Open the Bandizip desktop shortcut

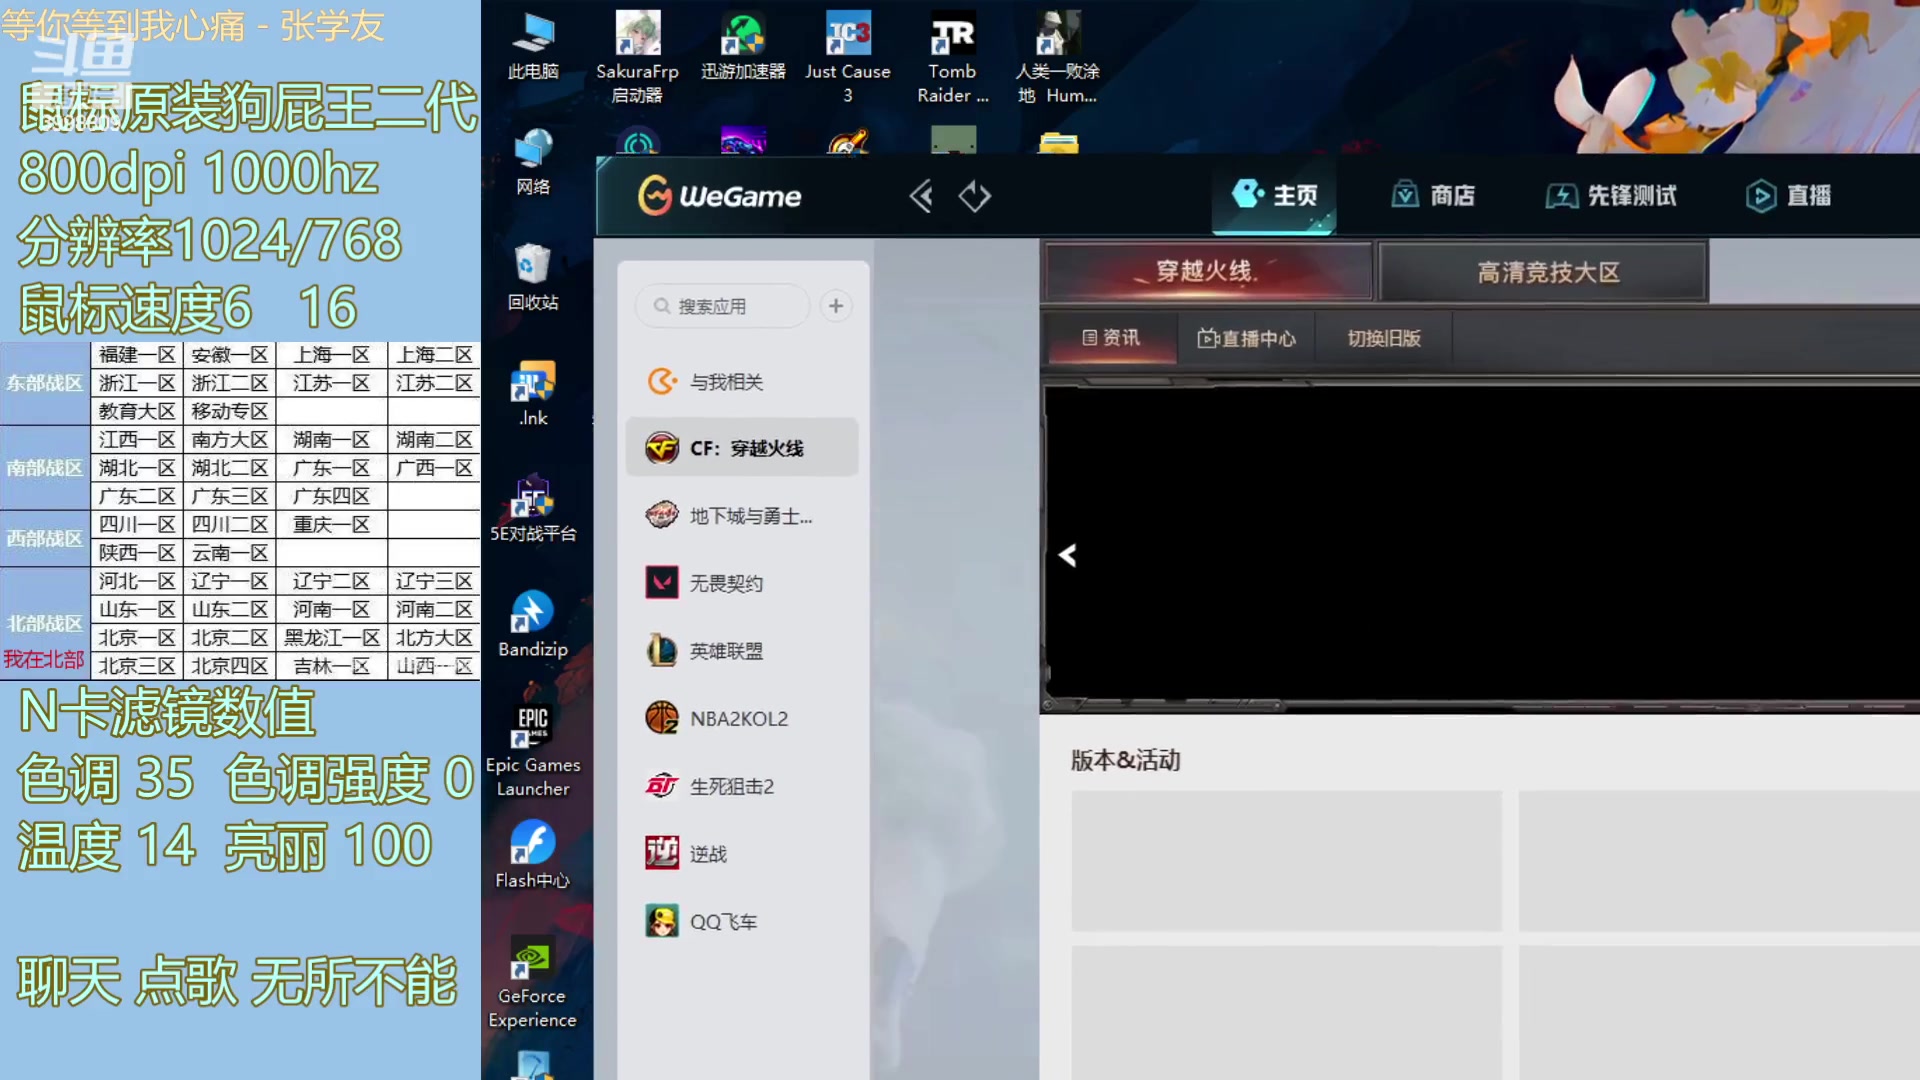533,624
